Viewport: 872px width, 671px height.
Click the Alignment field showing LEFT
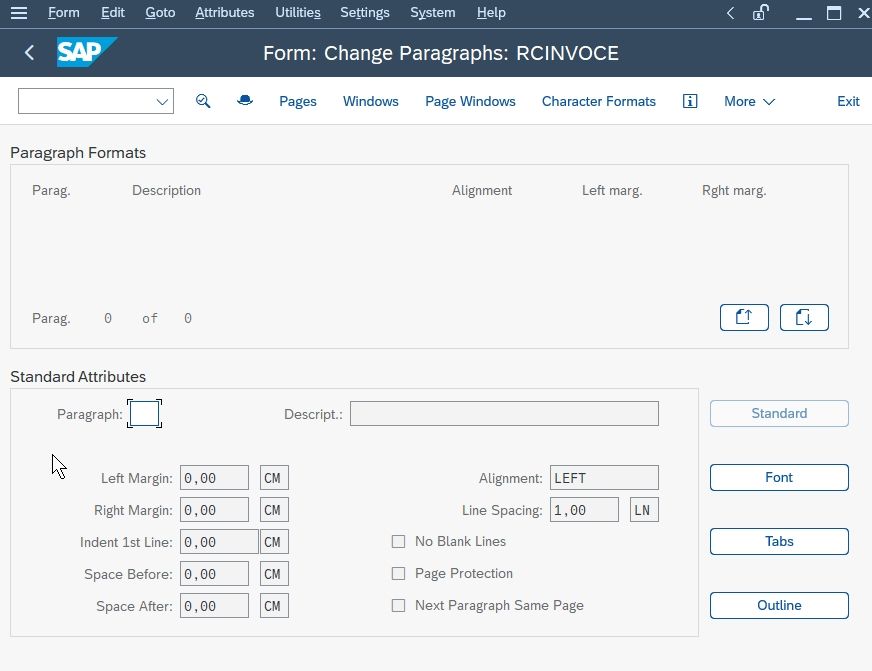point(605,478)
